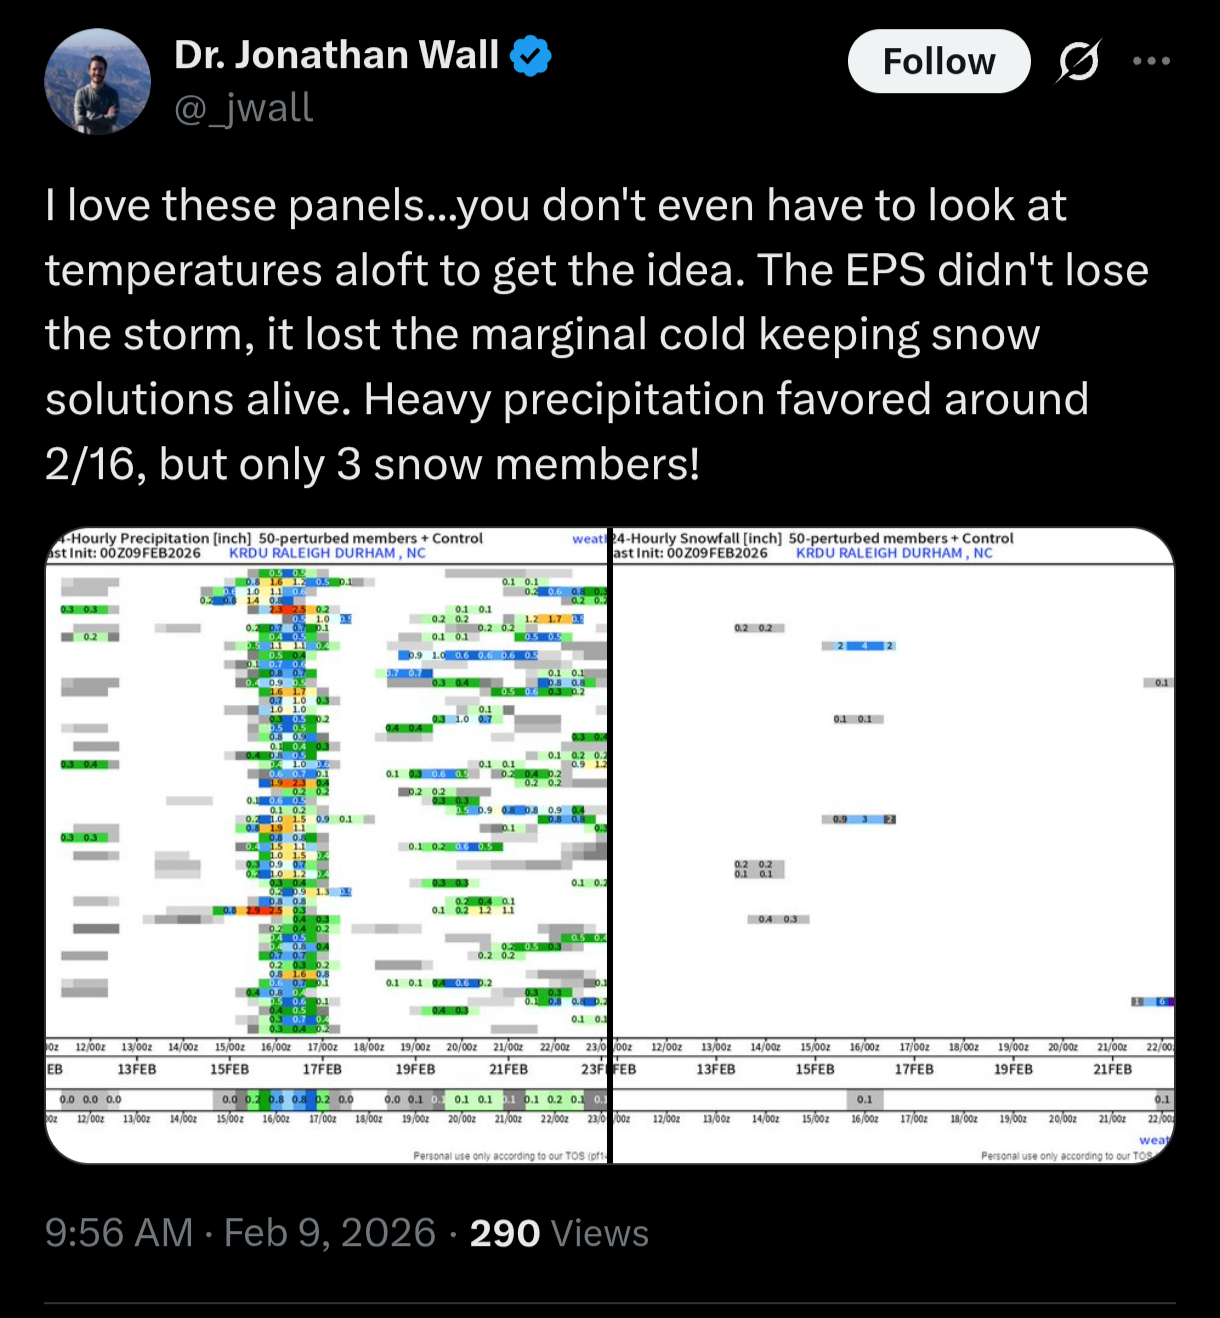
Task: Click the 290 Views count
Action: click(559, 1233)
